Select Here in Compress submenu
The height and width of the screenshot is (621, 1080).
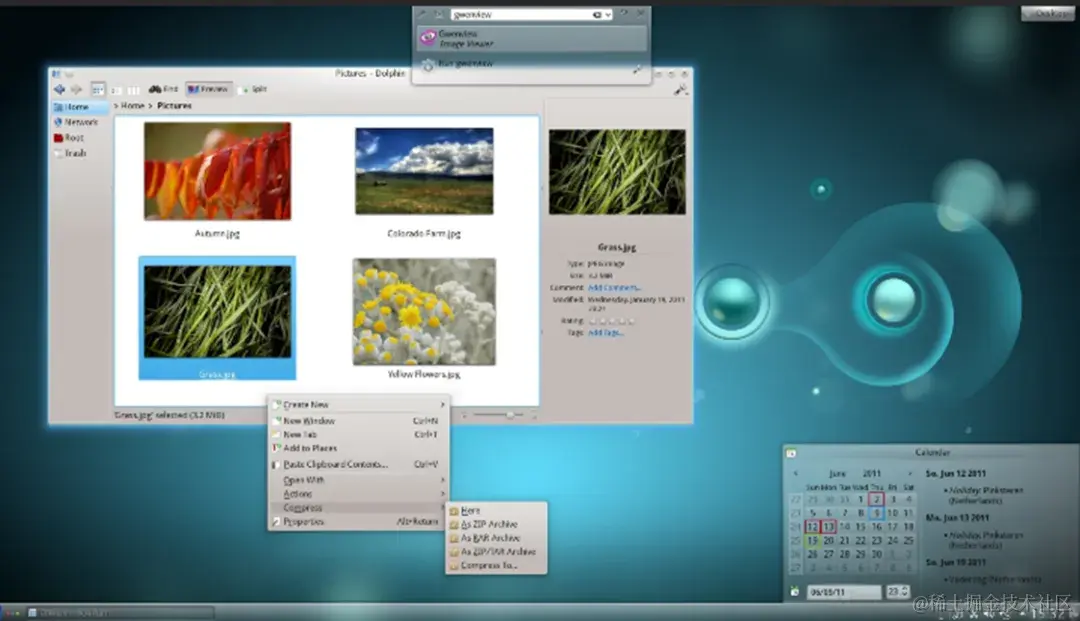(x=496, y=511)
